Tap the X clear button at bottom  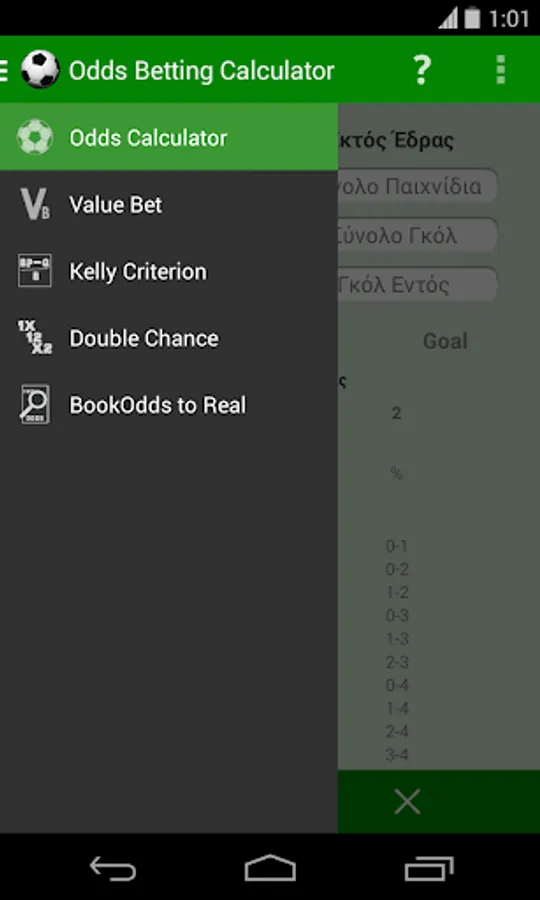(x=407, y=801)
